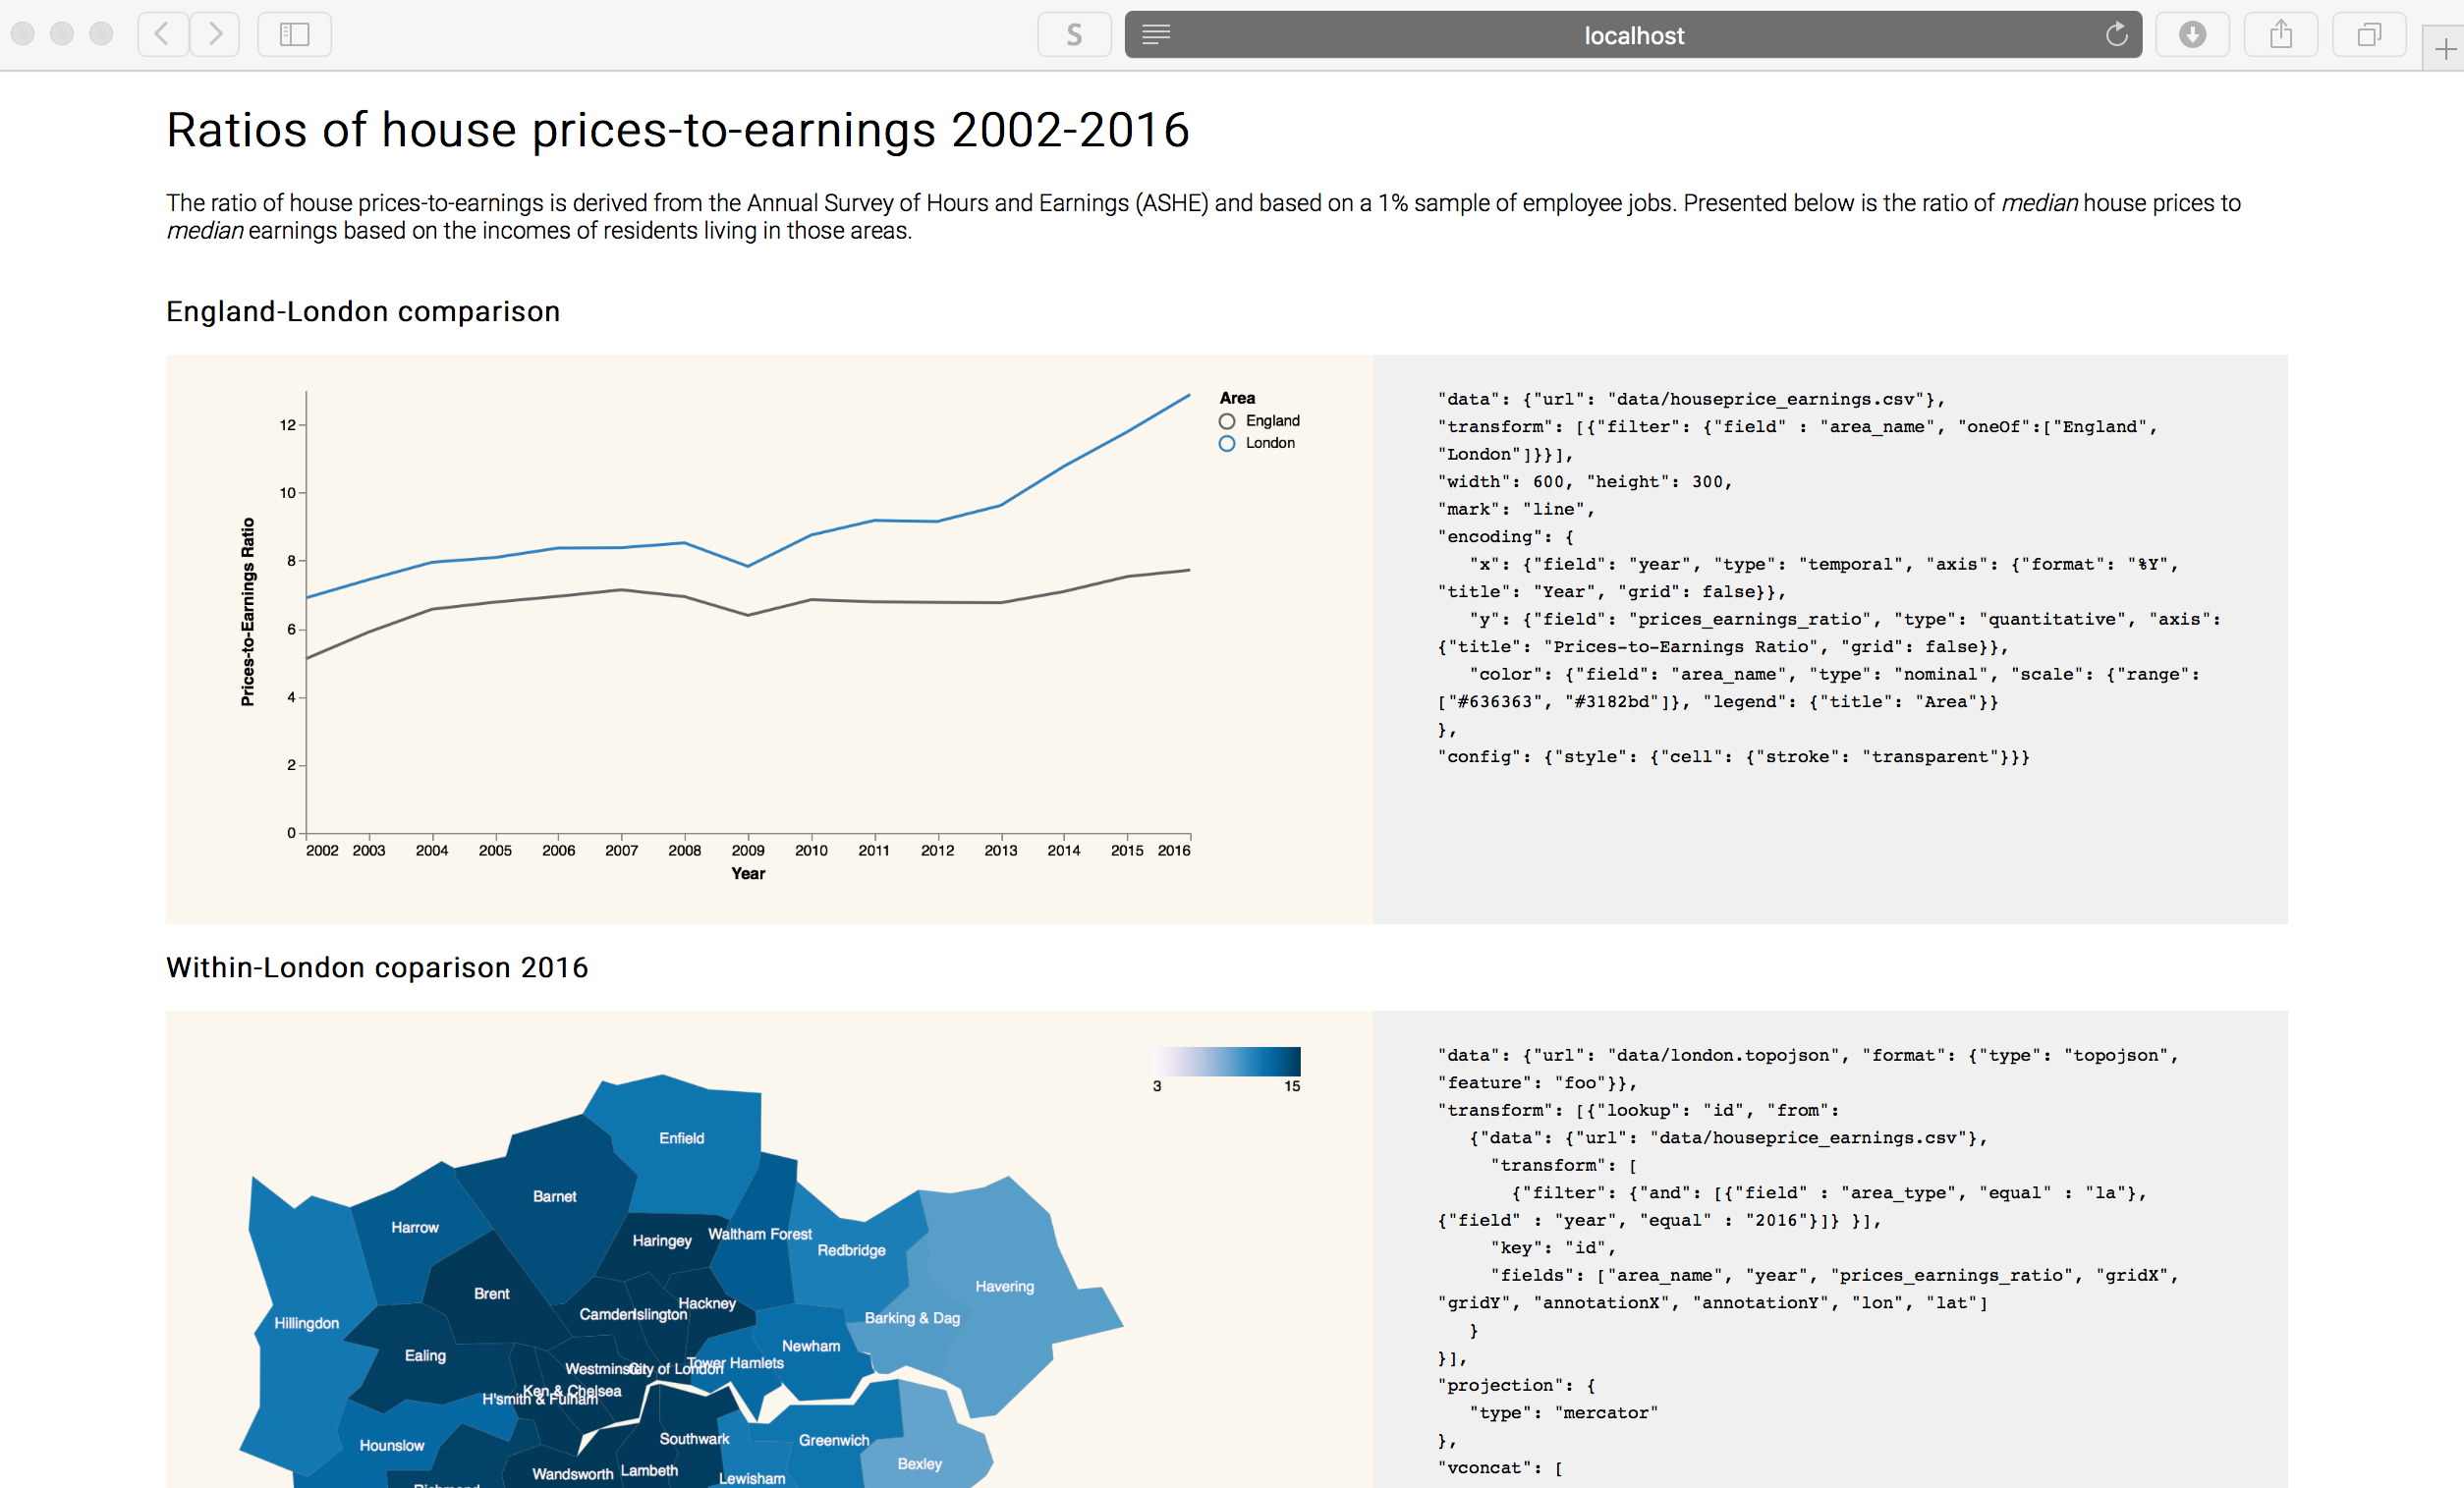
Task: Click the 2016 x-axis tick label
Action: point(1174,850)
